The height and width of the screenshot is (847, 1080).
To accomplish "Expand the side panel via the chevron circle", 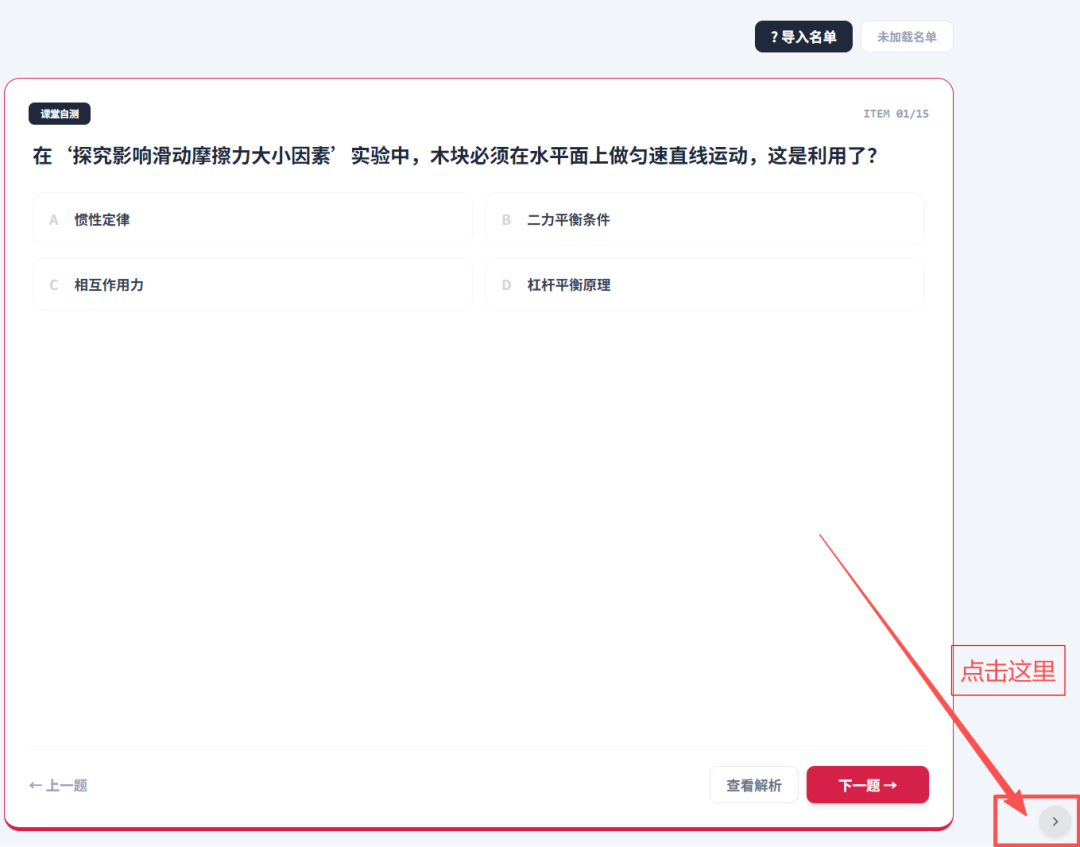I will pos(1054,821).
